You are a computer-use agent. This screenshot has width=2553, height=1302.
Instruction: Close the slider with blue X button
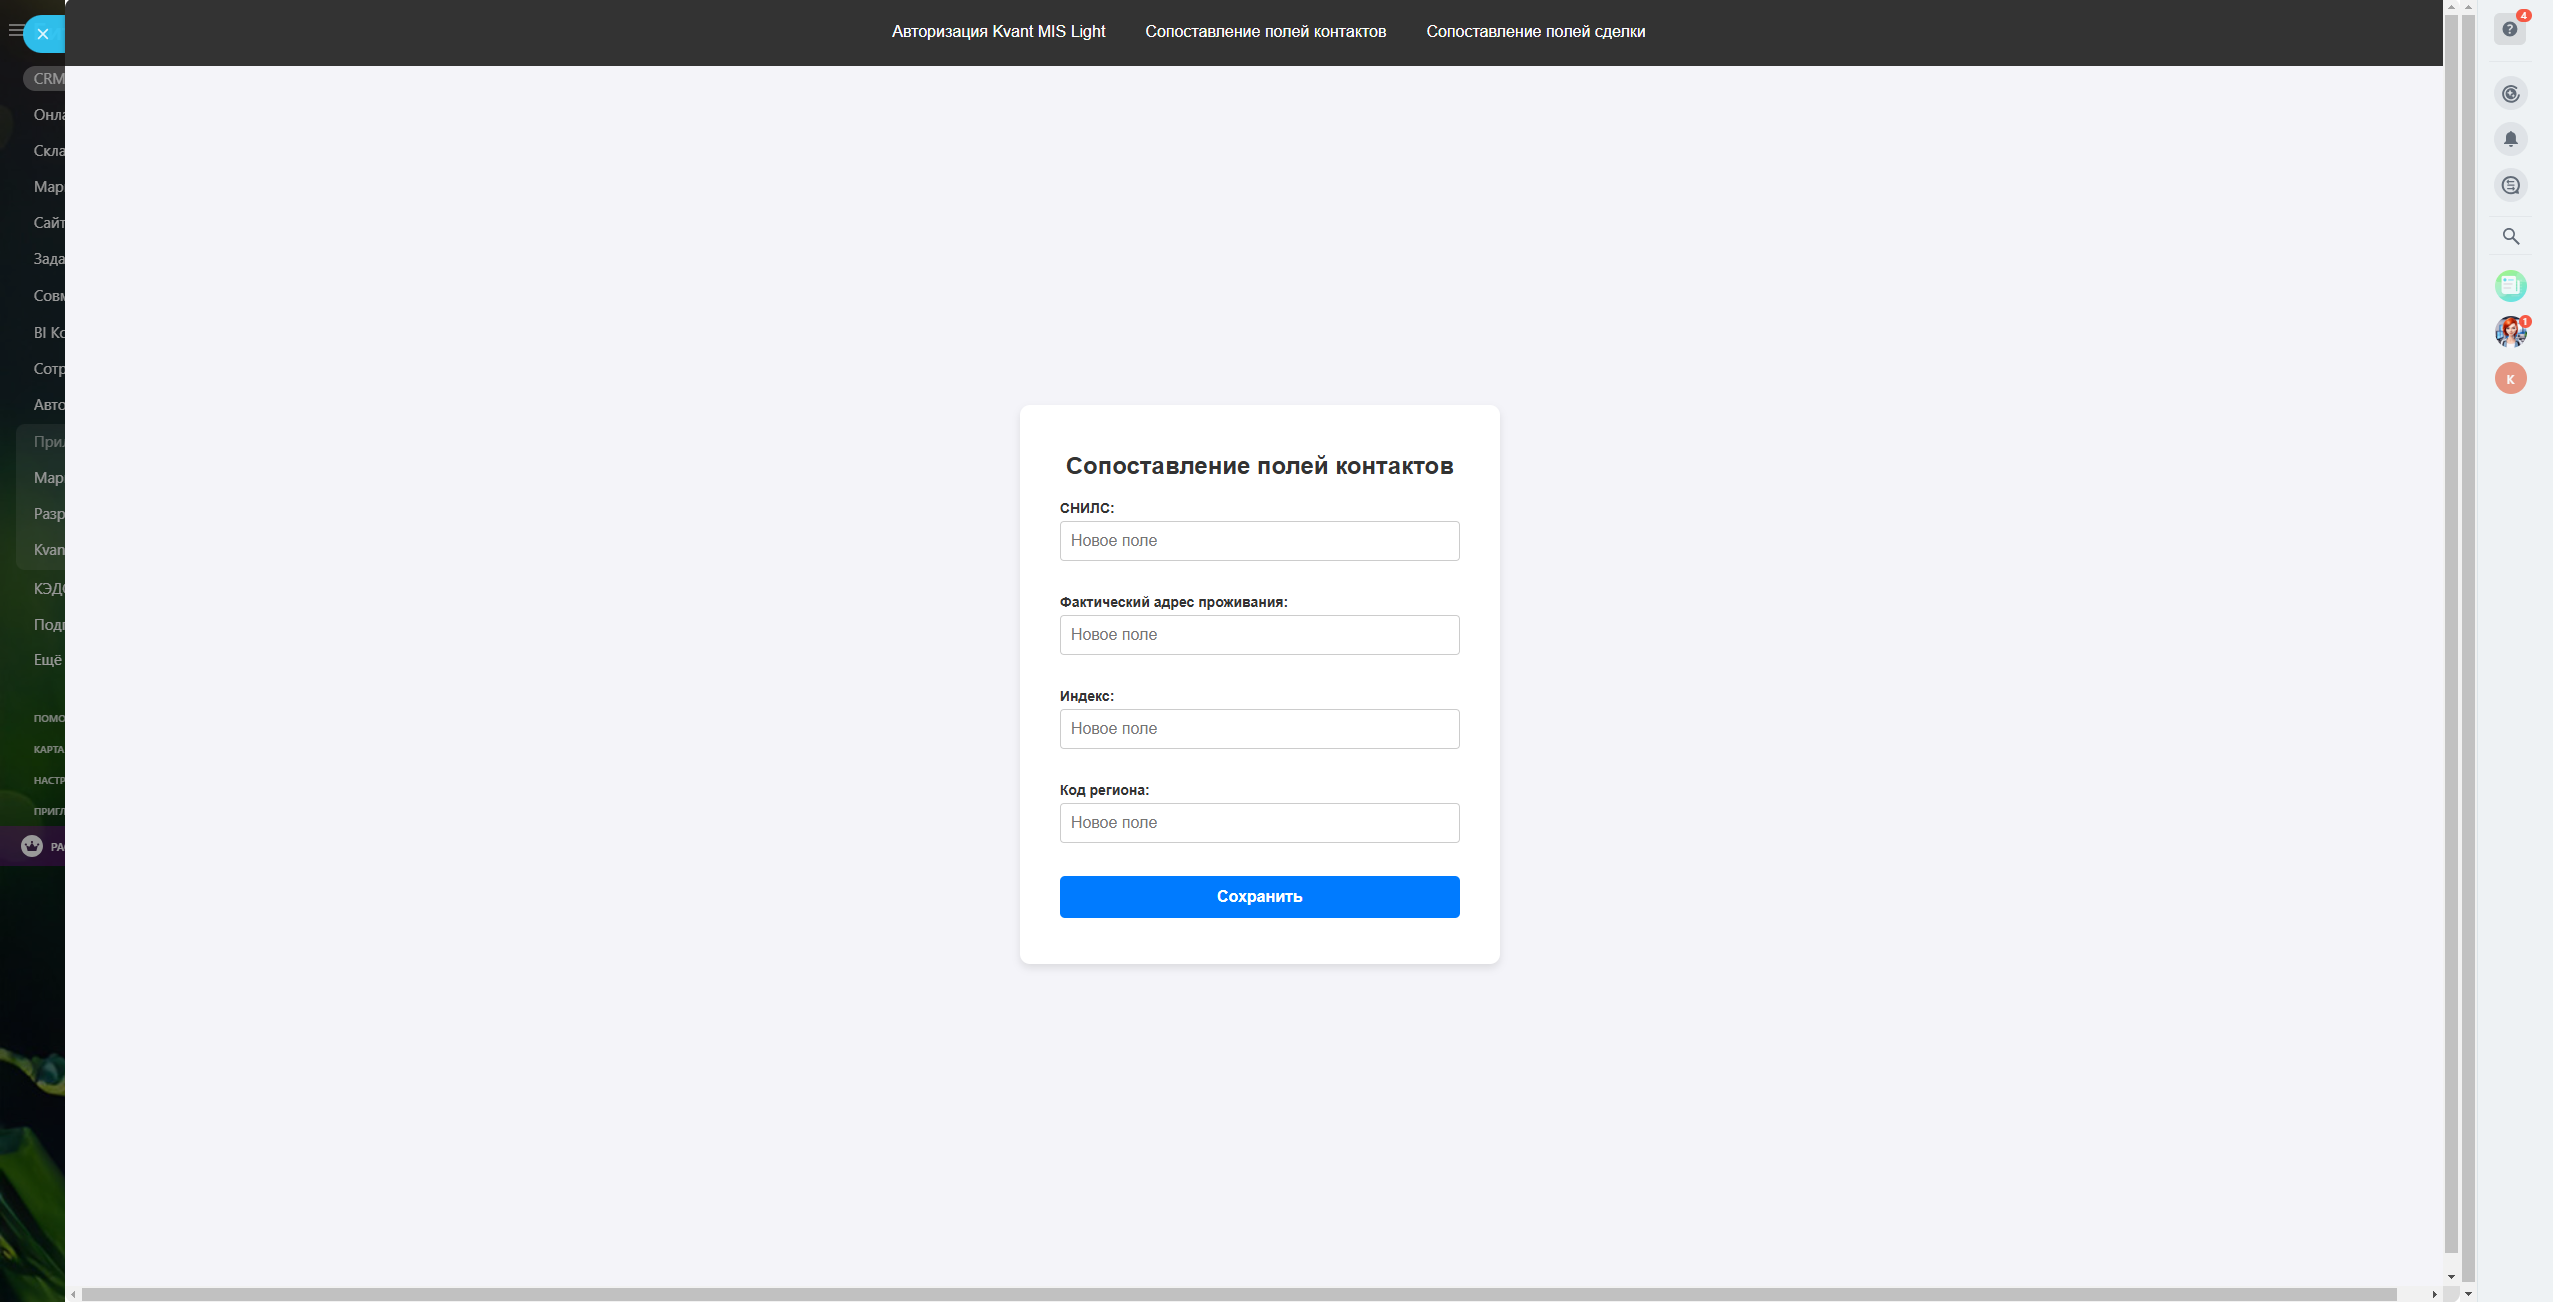pos(43,34)
